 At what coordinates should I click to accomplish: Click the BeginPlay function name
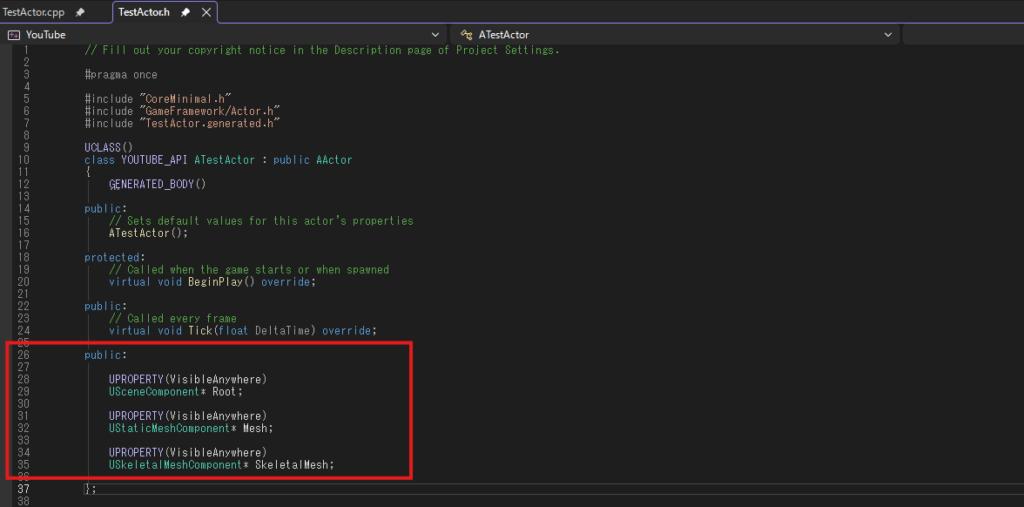point(211,282)
